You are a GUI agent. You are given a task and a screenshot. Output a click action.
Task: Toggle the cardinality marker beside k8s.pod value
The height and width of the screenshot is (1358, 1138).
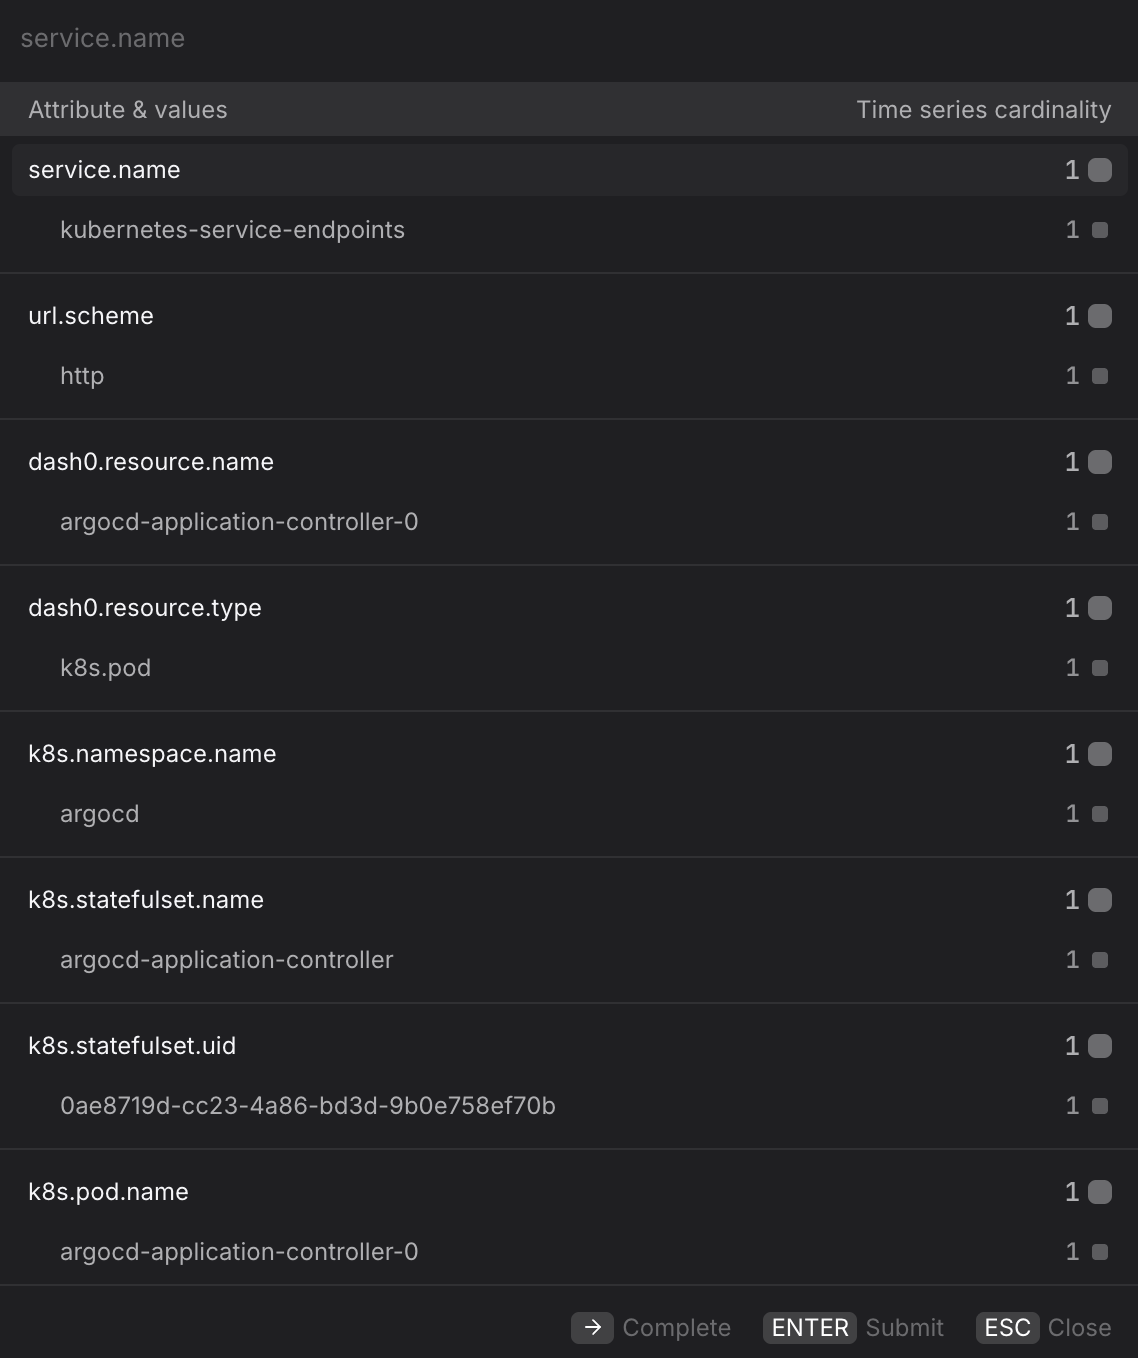1098,668
